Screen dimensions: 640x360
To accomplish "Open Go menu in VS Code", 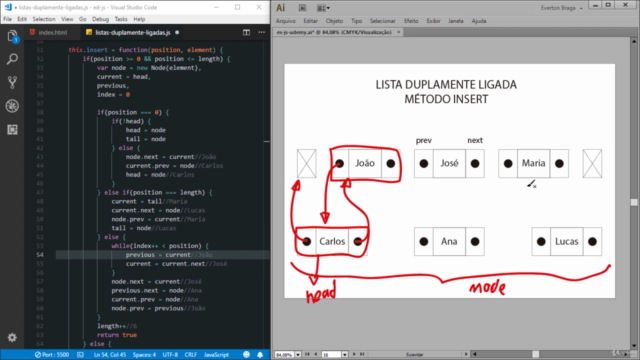I will point(82,19).
